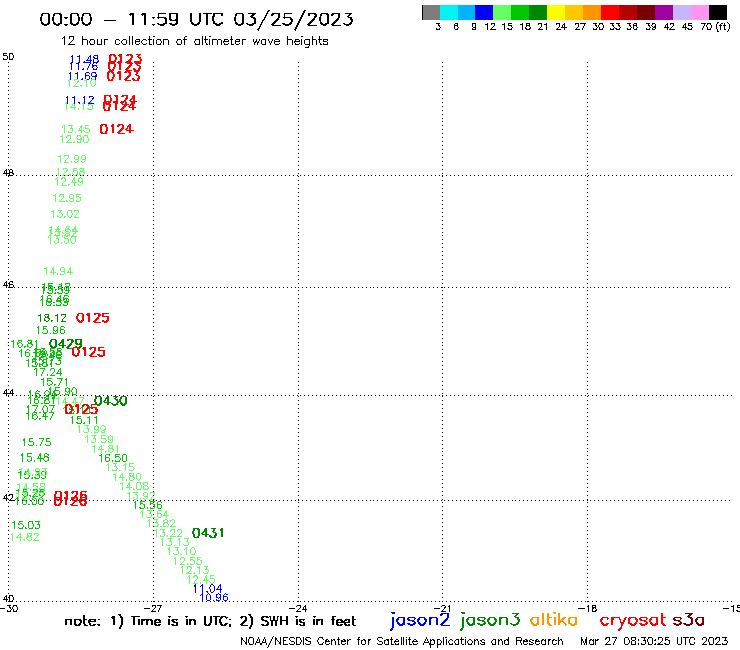
Task: Click the dark red 's3a' satellite label
Action: coord(688,620)
